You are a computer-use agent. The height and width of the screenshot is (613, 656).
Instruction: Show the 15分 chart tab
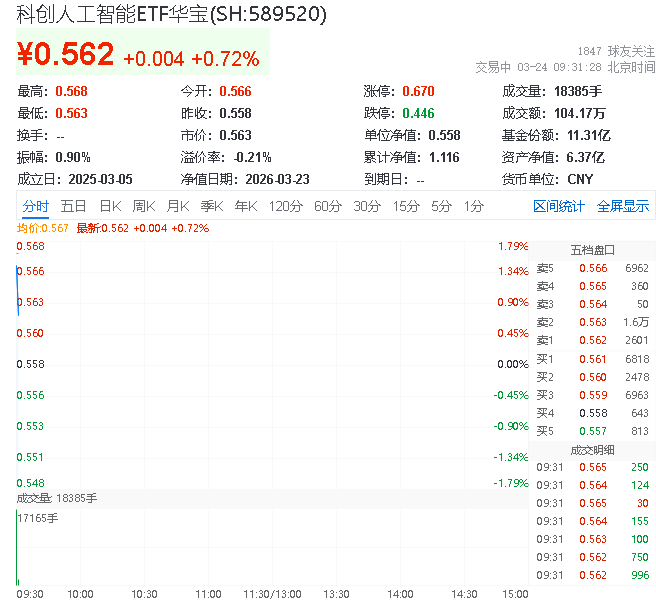[x=406, y=207]
